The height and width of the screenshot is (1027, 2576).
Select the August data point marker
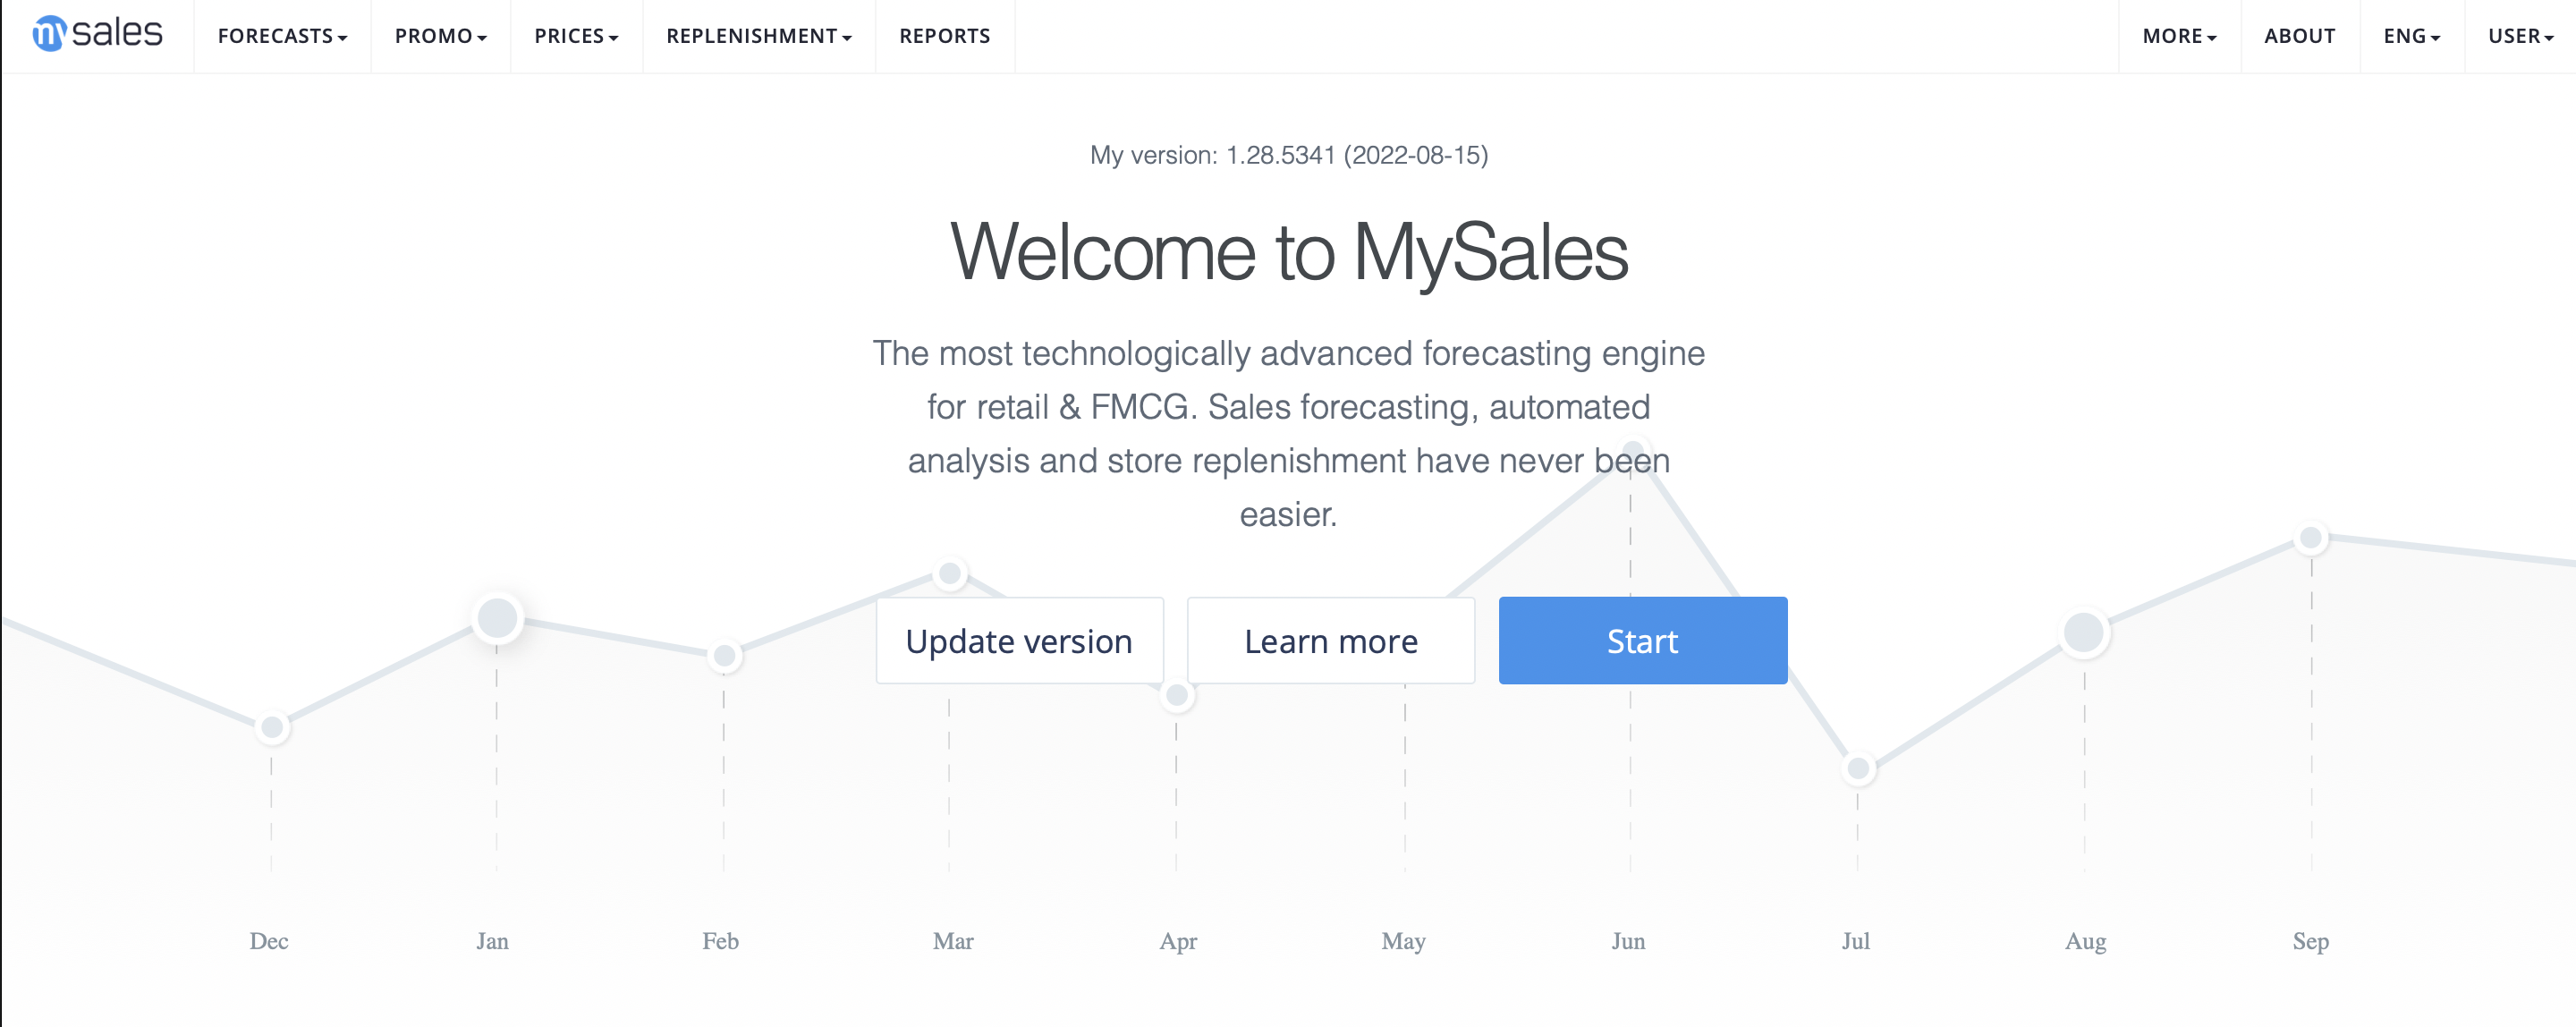click(x=2085, y=631)
